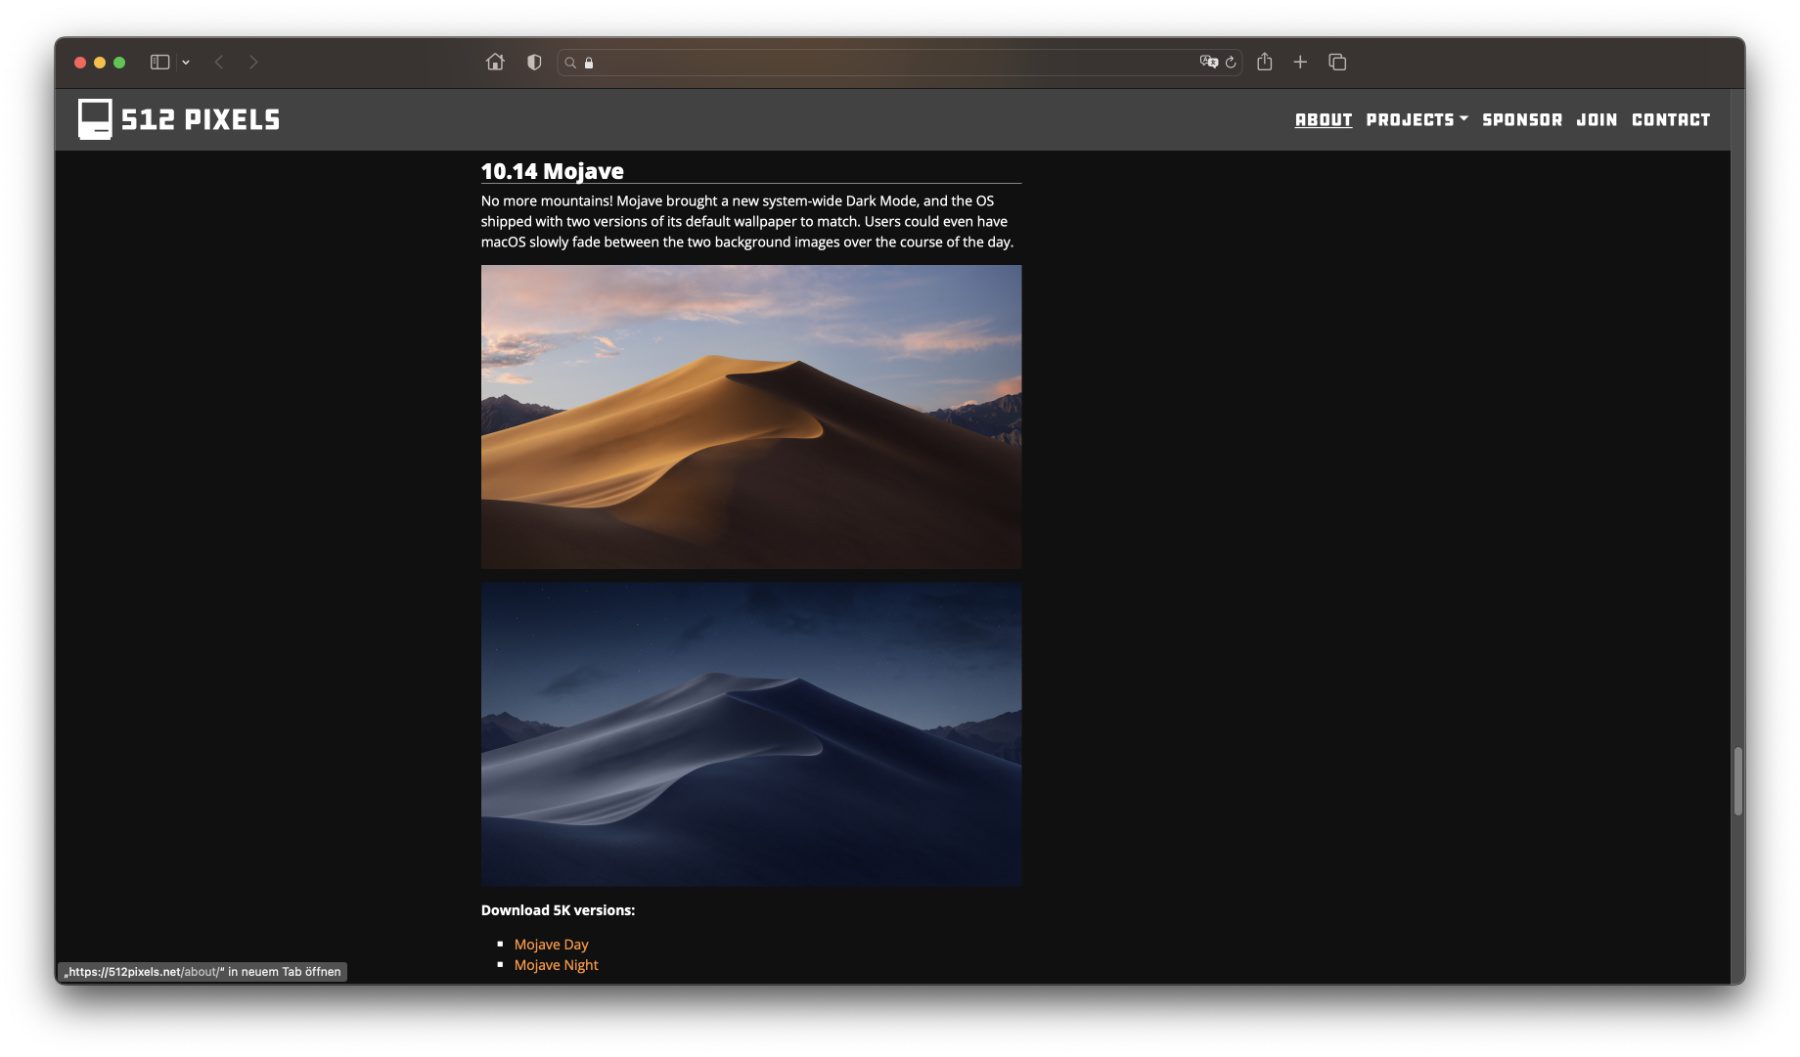Open the Mojave night dune image
The image size is (1800, 1057).
tap(750, 734)
